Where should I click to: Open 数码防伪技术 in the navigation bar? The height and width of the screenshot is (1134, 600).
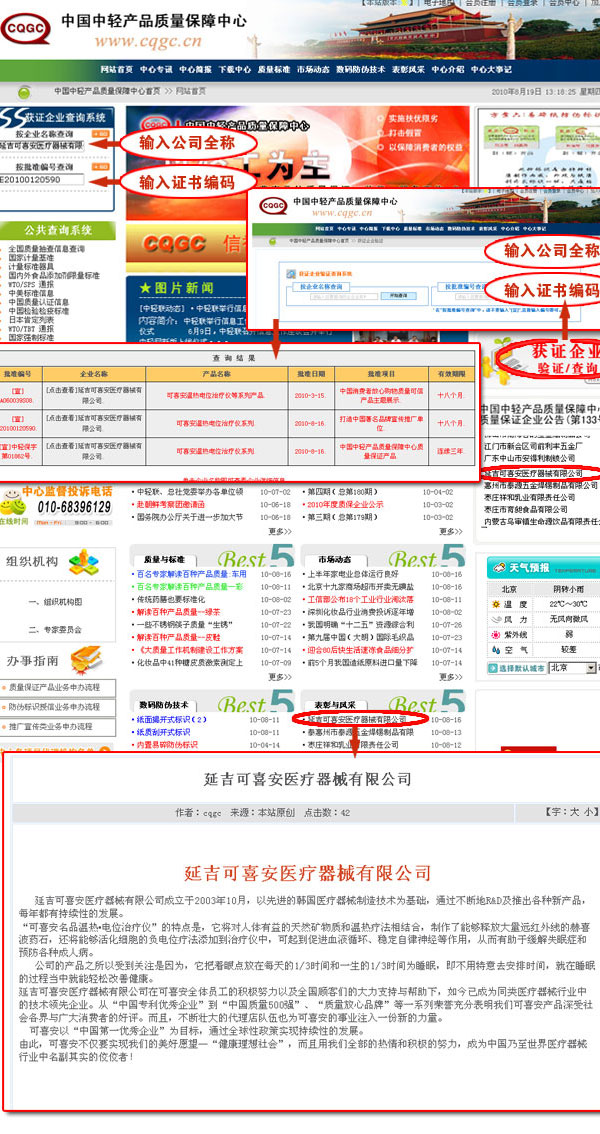tap(361, 70)
